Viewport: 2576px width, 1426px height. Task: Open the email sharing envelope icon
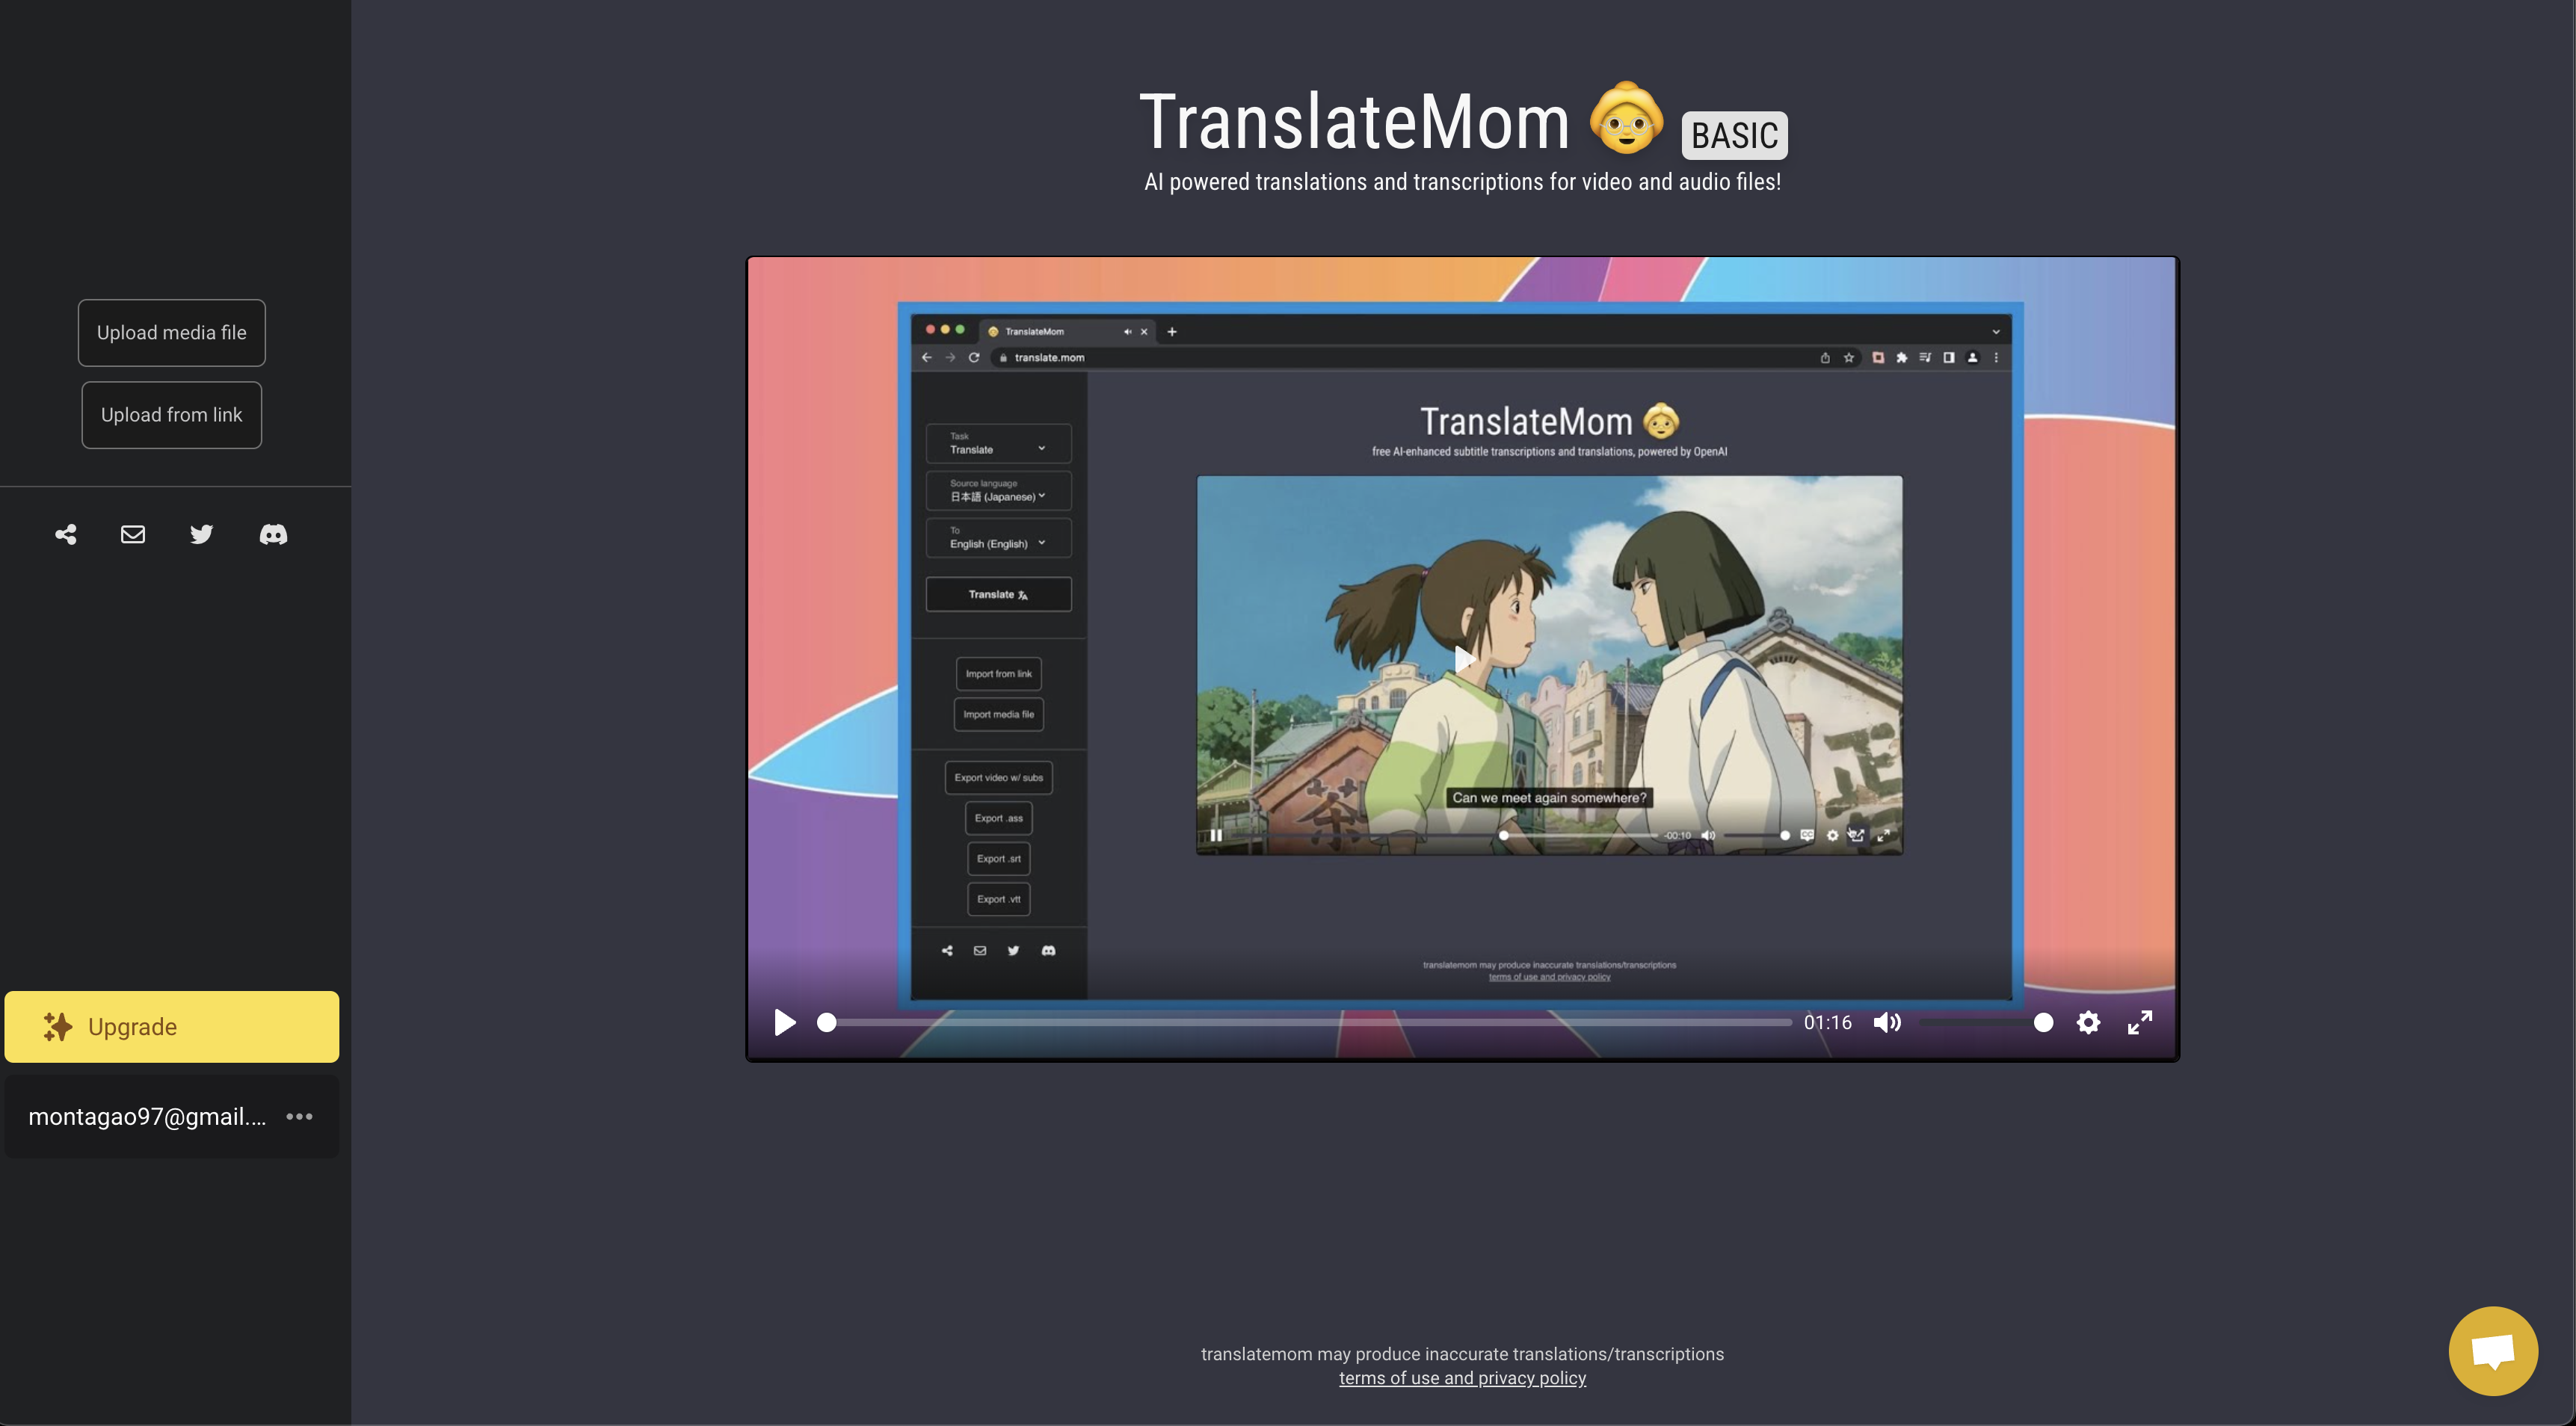click(x=133, y=534)
